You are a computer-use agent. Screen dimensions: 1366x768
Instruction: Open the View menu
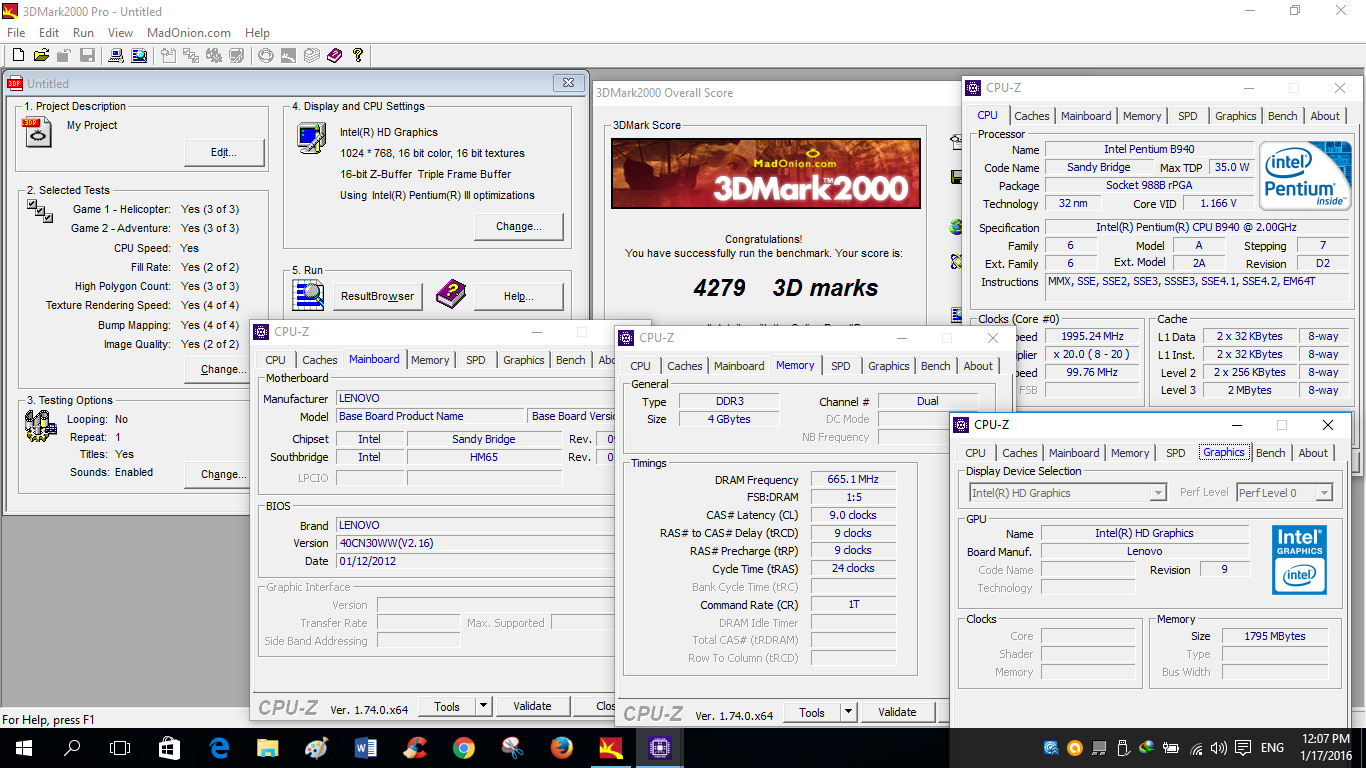point(120,33)
